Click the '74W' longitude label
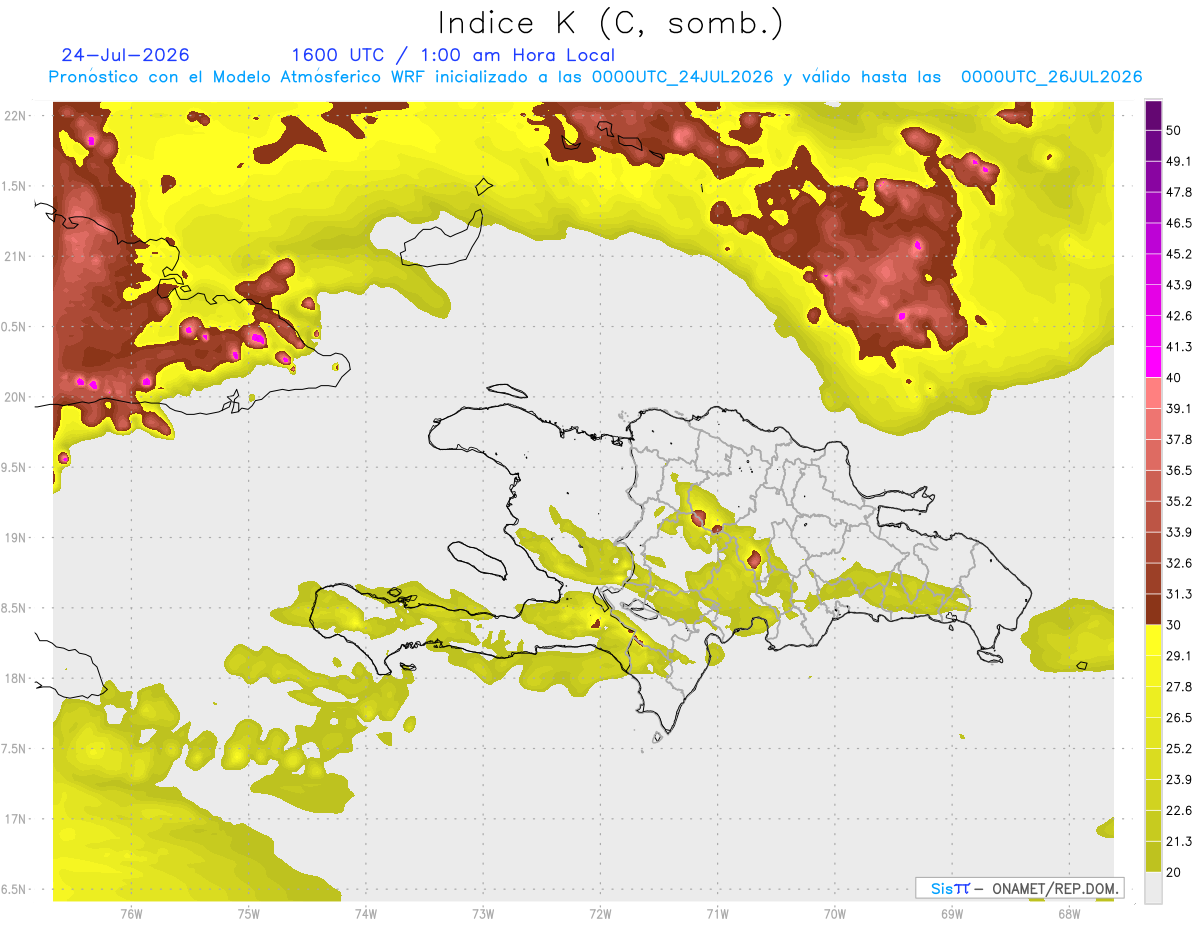 pyautogui.click(x=366, y=912)
